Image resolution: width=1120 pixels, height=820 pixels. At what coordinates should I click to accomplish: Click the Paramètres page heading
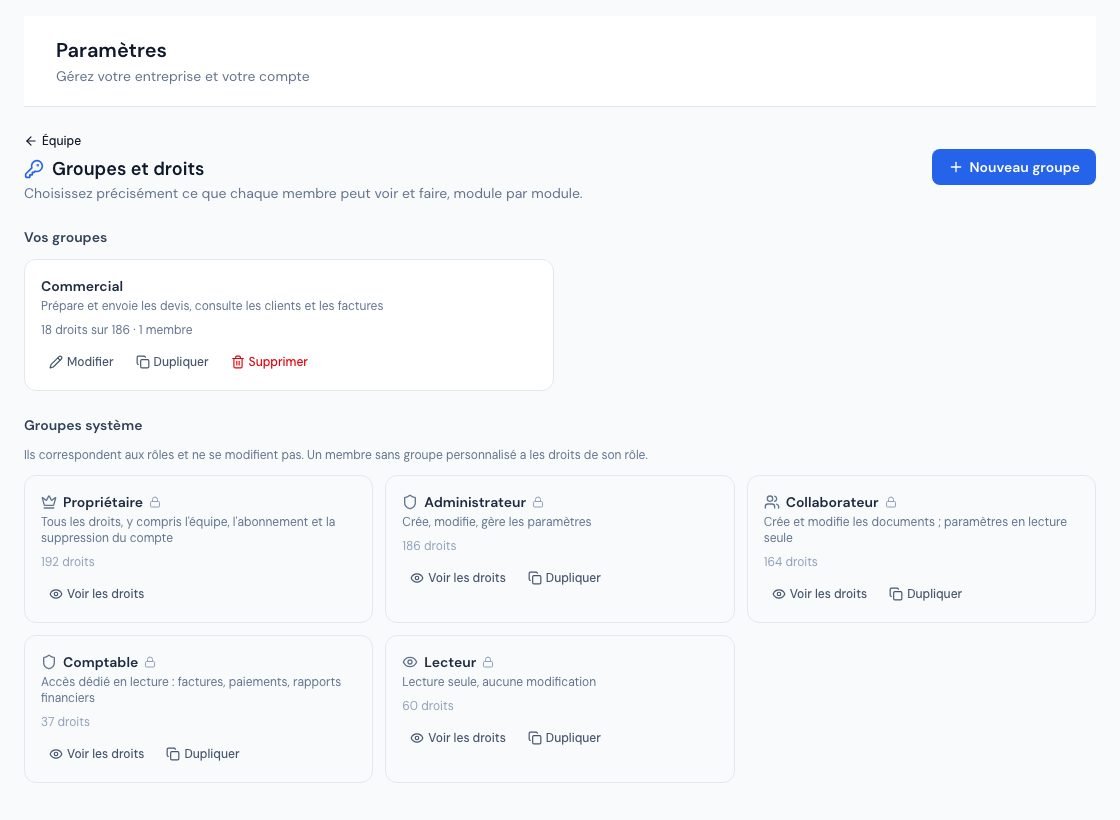[x=111, y=50]
